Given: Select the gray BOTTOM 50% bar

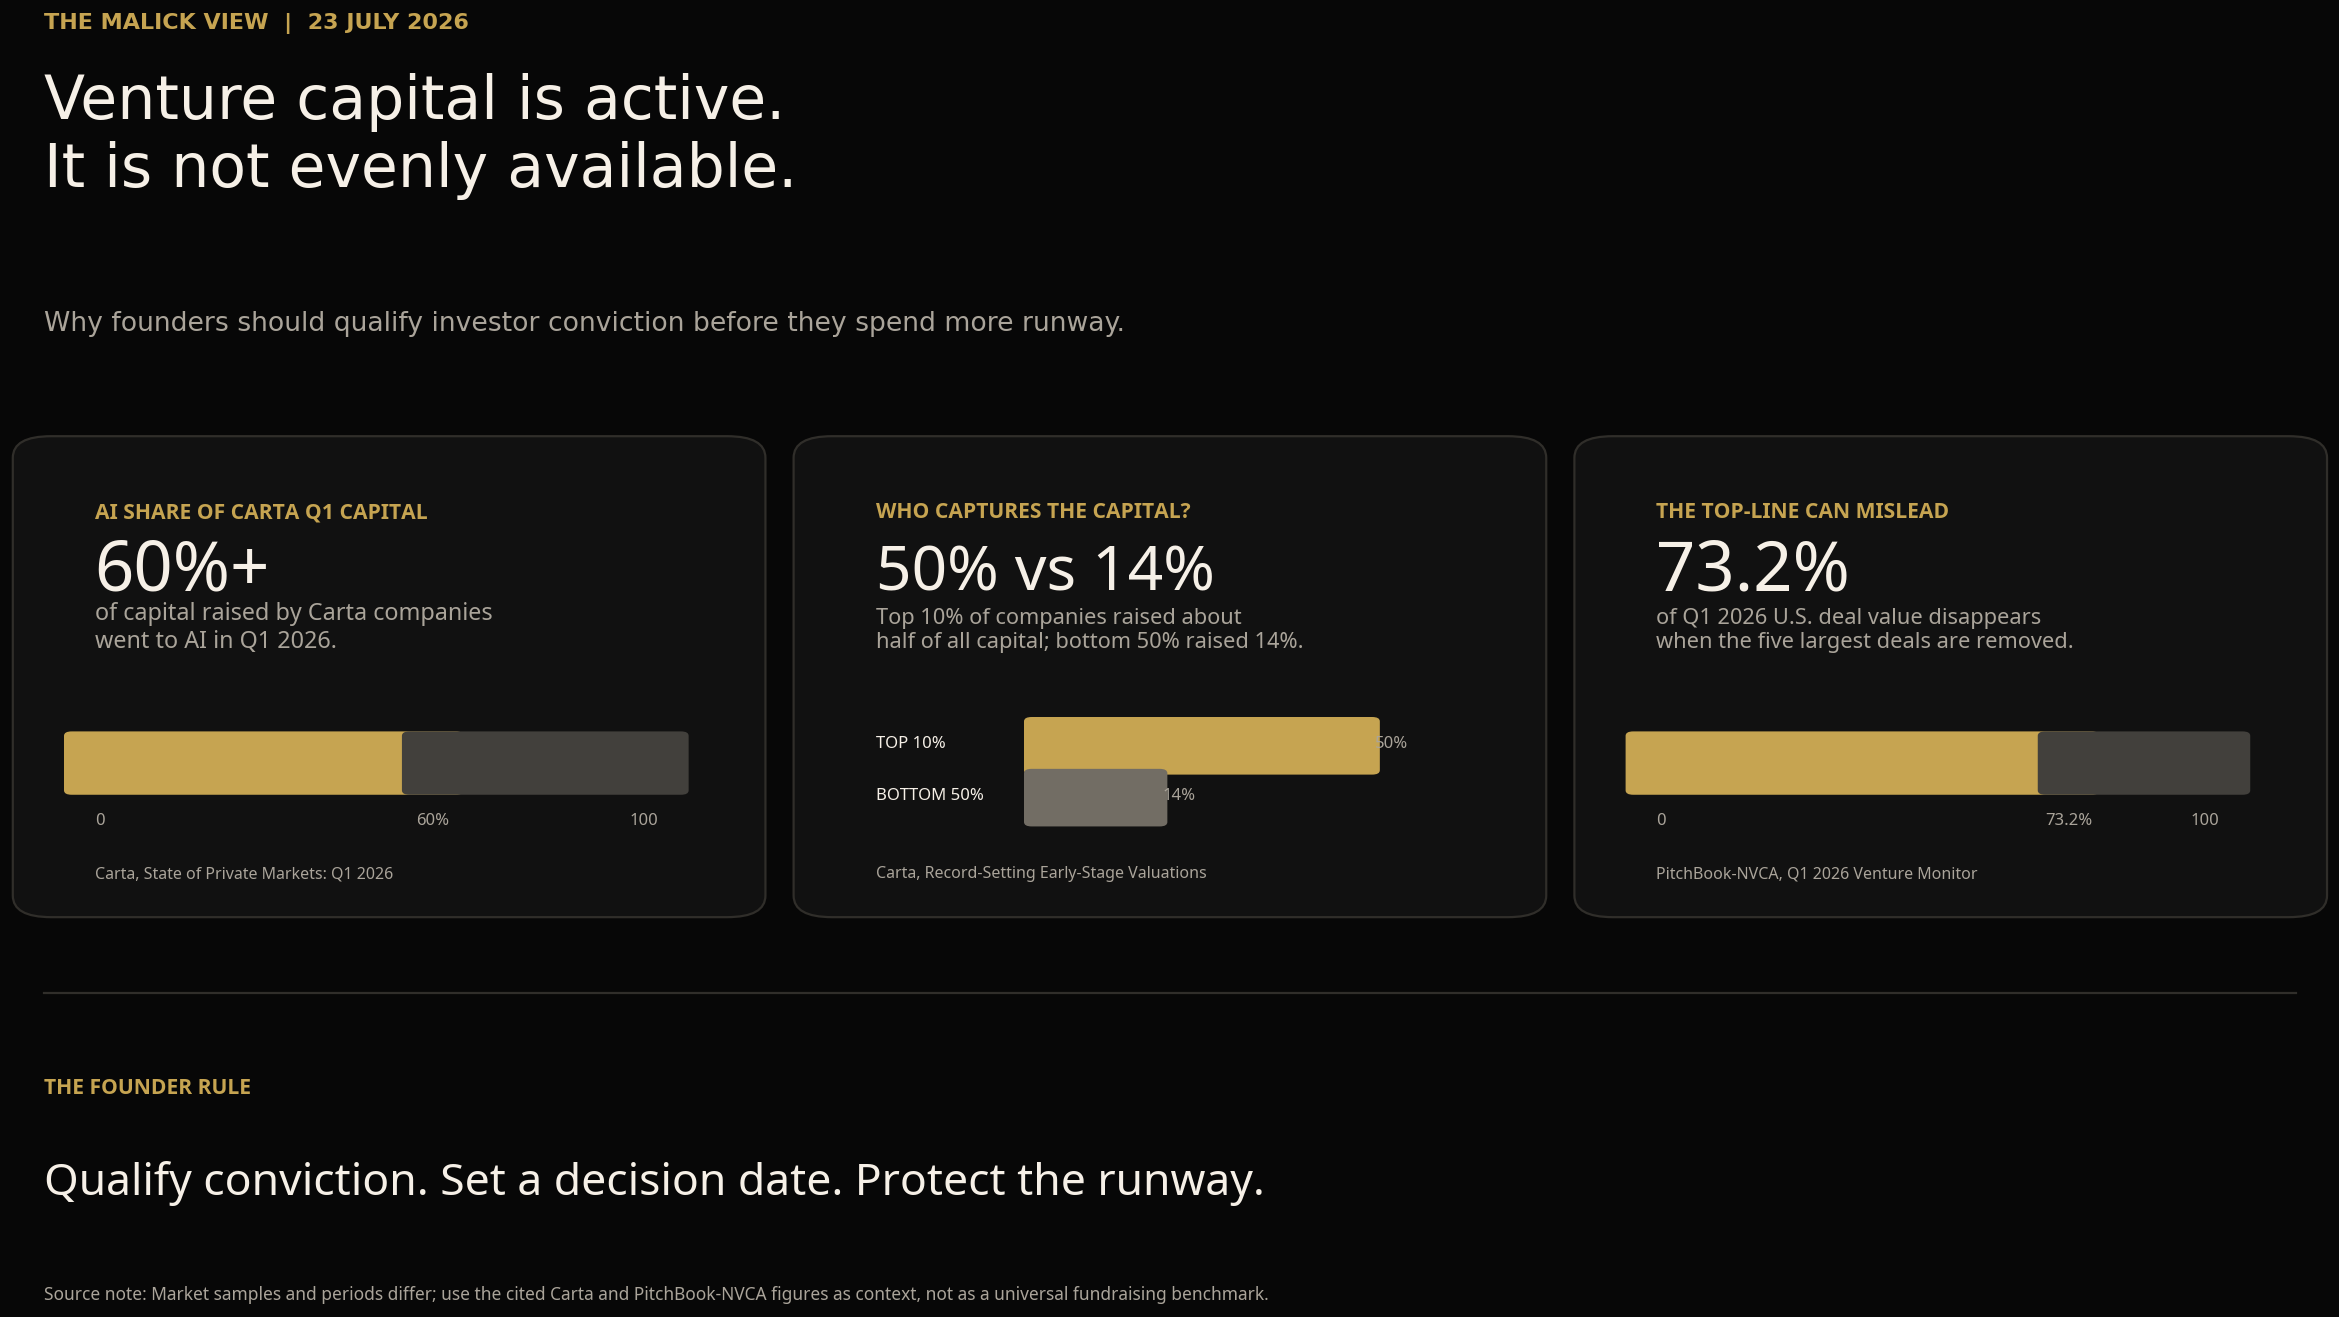Looking at the screenshot, I should click(1095, 797).
